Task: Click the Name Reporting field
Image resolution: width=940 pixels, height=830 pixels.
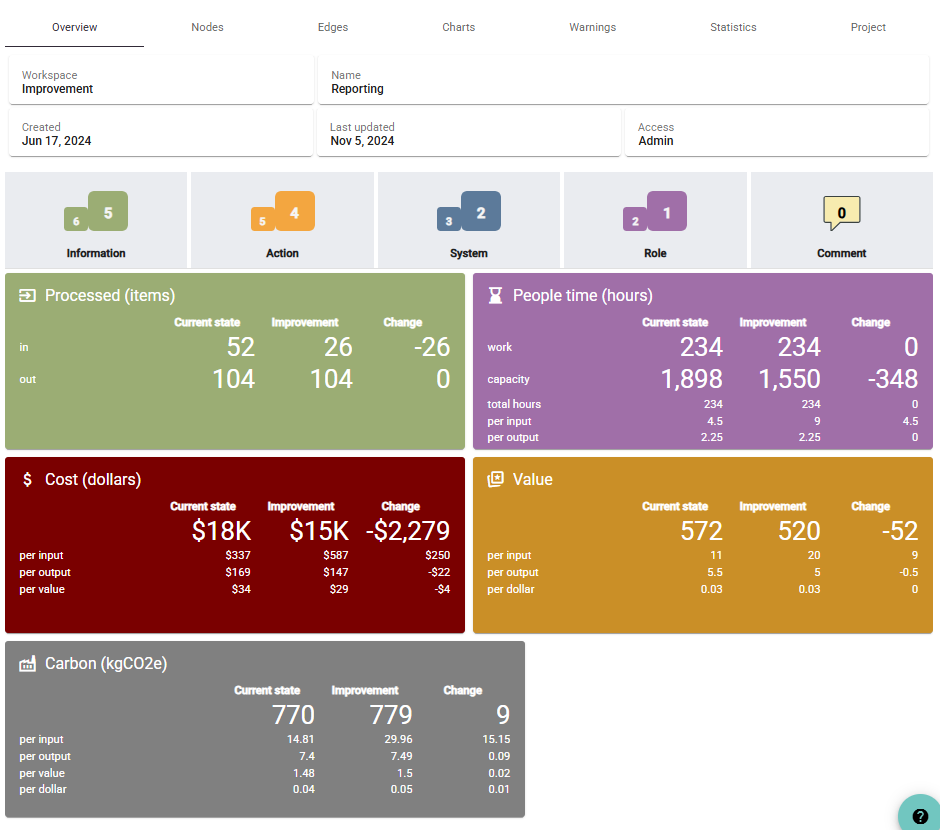Action: click(x=623, y=80)
